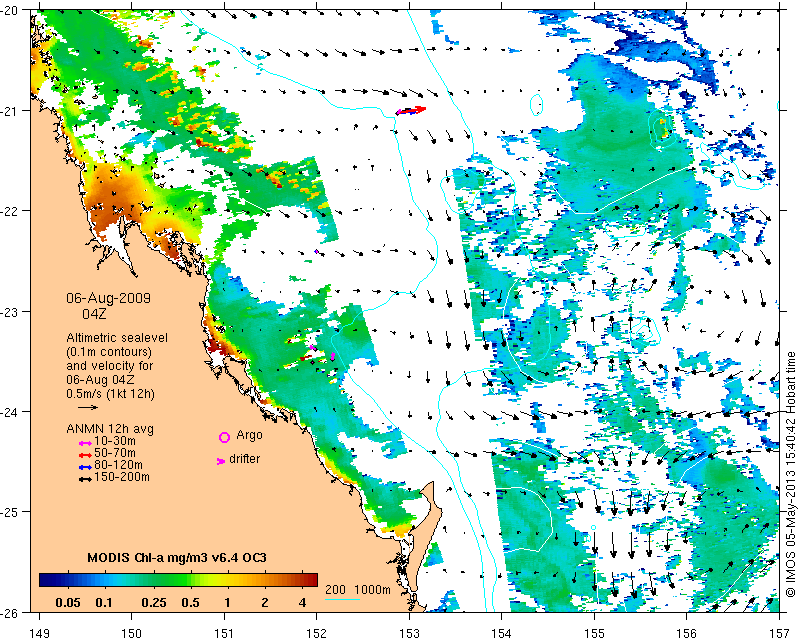Click the '10-30m' depth label
The height and width of the screenshot is (640, 800).
pyautogui.click(x=115, y=441)
